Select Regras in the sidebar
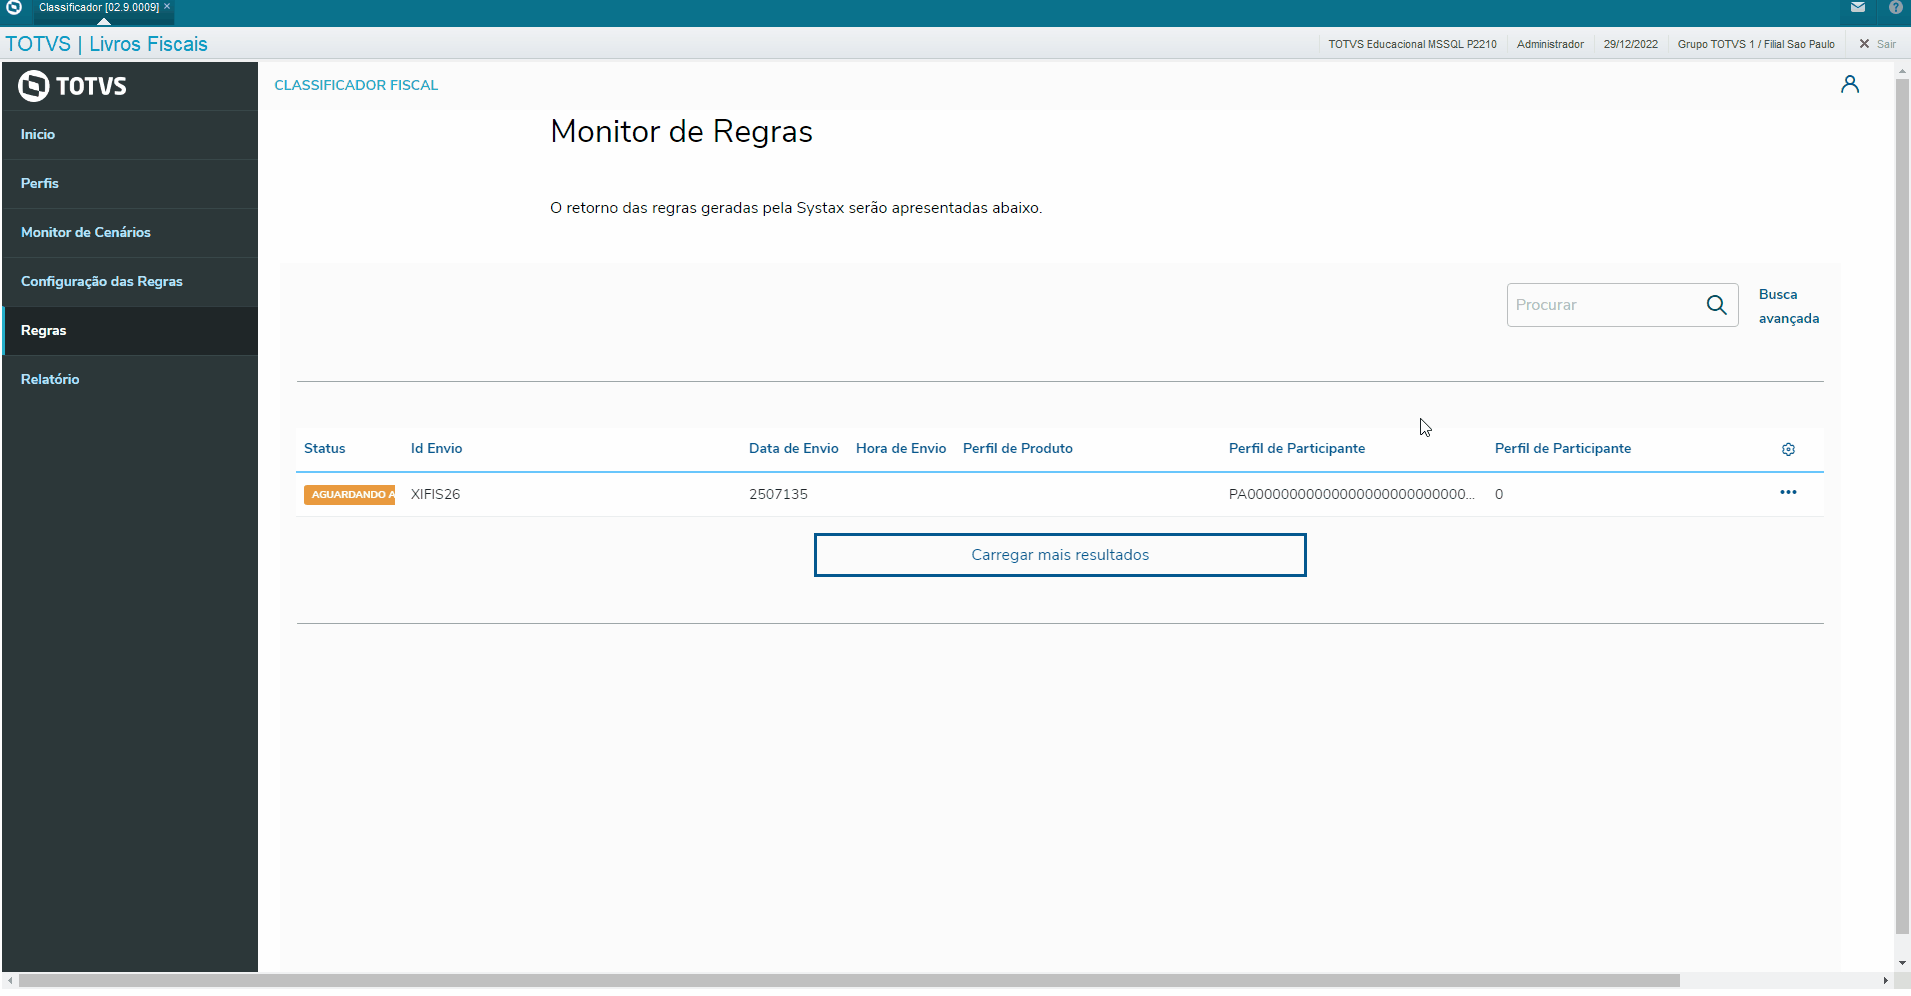The image size is (1911, 996). point(130,331)
